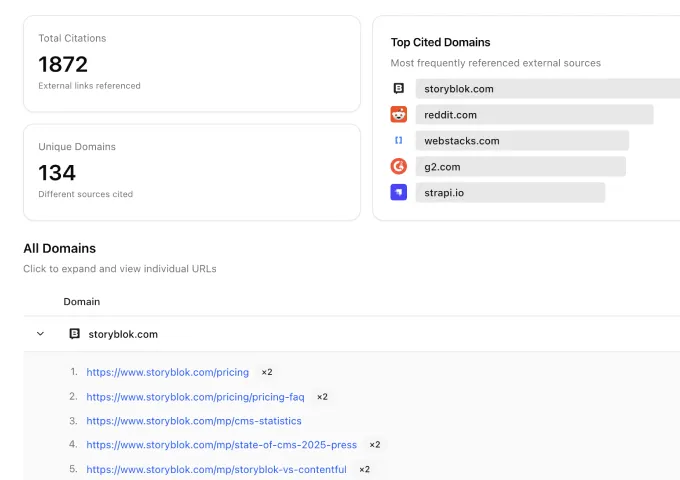Click the reddit.com Reddit logo icon
680x480 pixels.
pyautogui.click(x=399, y=114)
